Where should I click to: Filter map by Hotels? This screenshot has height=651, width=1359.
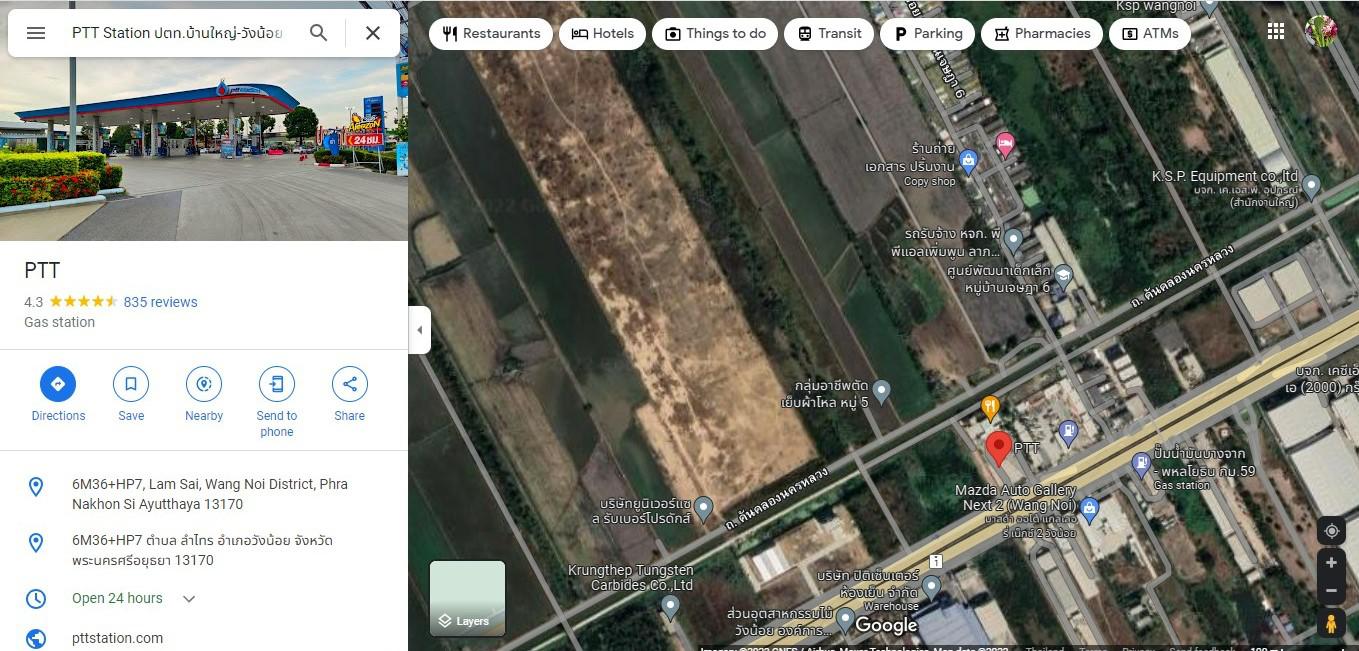pyautogui.click(x=603, y=33)
